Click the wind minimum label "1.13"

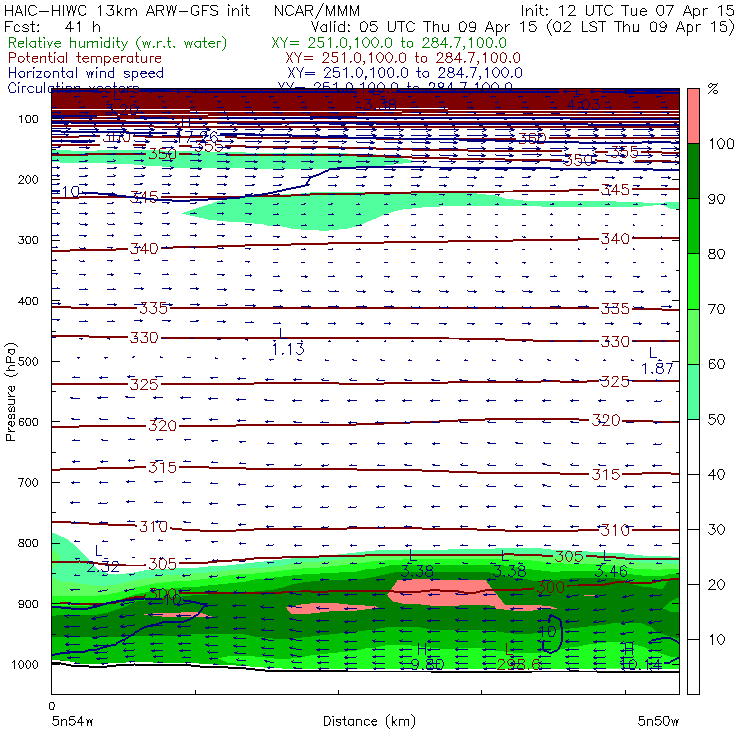point(288,349)
